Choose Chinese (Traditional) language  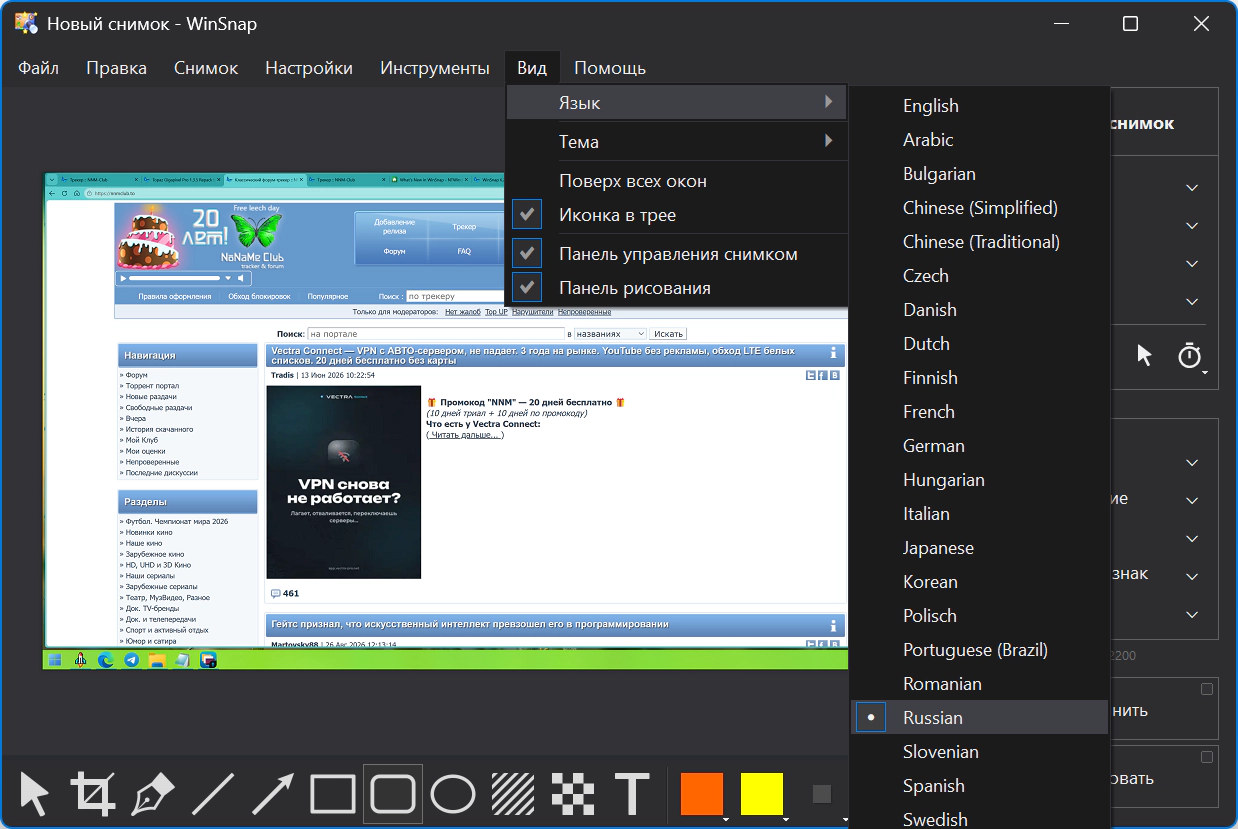pos(979,242)
